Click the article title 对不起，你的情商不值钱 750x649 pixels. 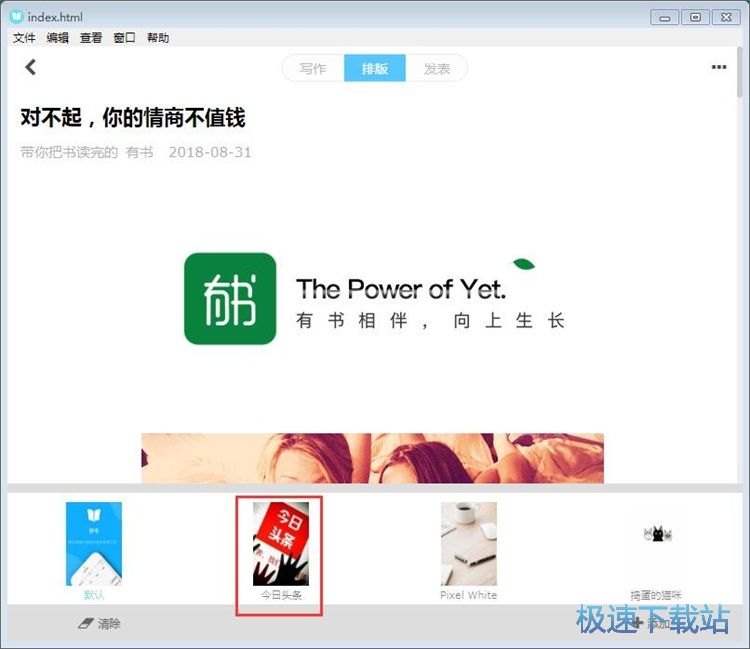coord(133,118)
